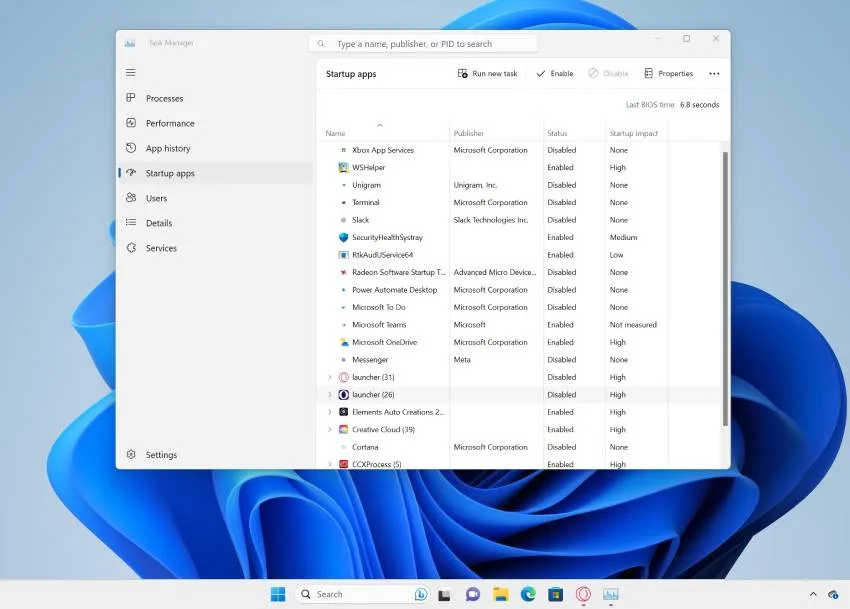Viewport: 850px width, 609px height.
Task: Click the App history clock icon
Action: pos(131,148)
